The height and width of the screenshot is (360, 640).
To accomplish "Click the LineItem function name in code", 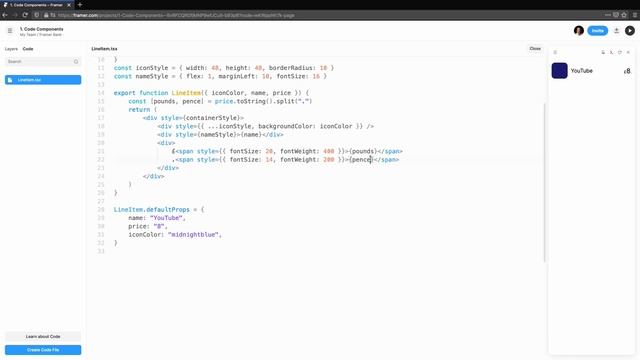I will point(186,93).
